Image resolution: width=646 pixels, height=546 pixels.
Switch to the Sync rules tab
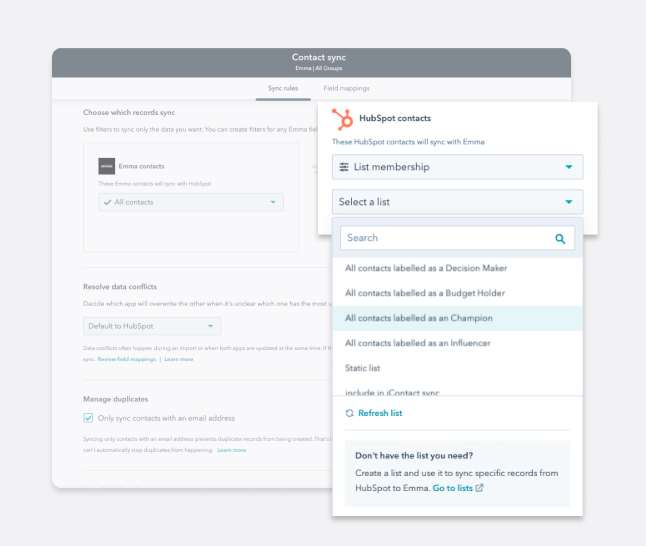pos(283,88)
